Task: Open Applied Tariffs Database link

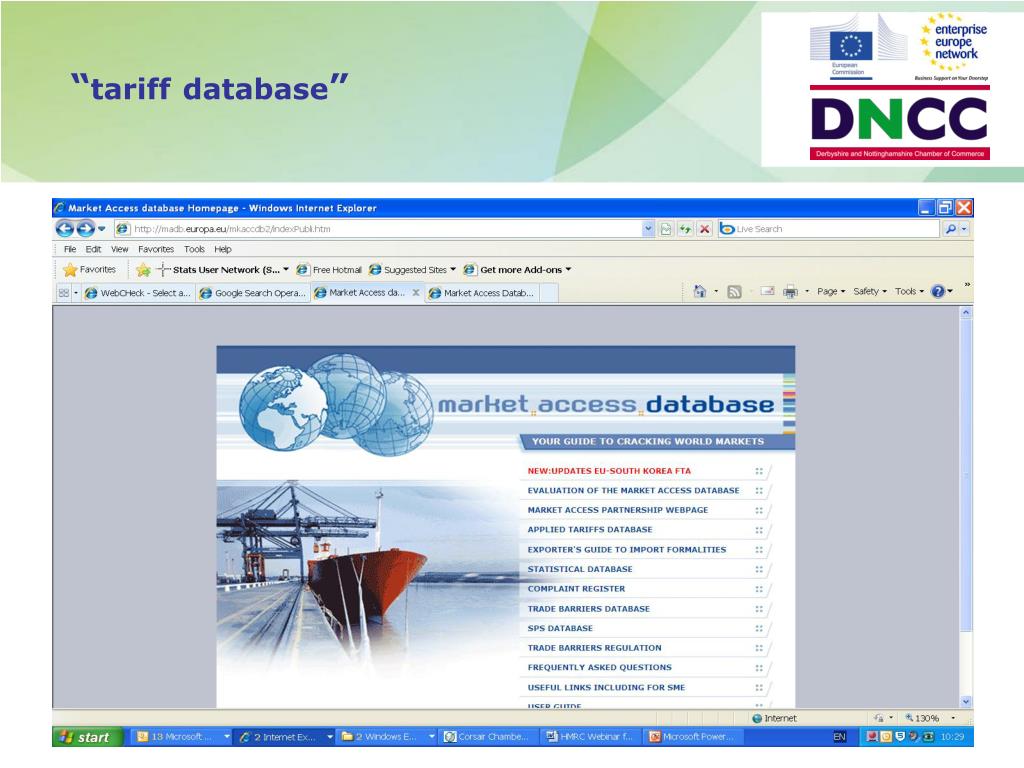Action: click(x=590, y=530)
